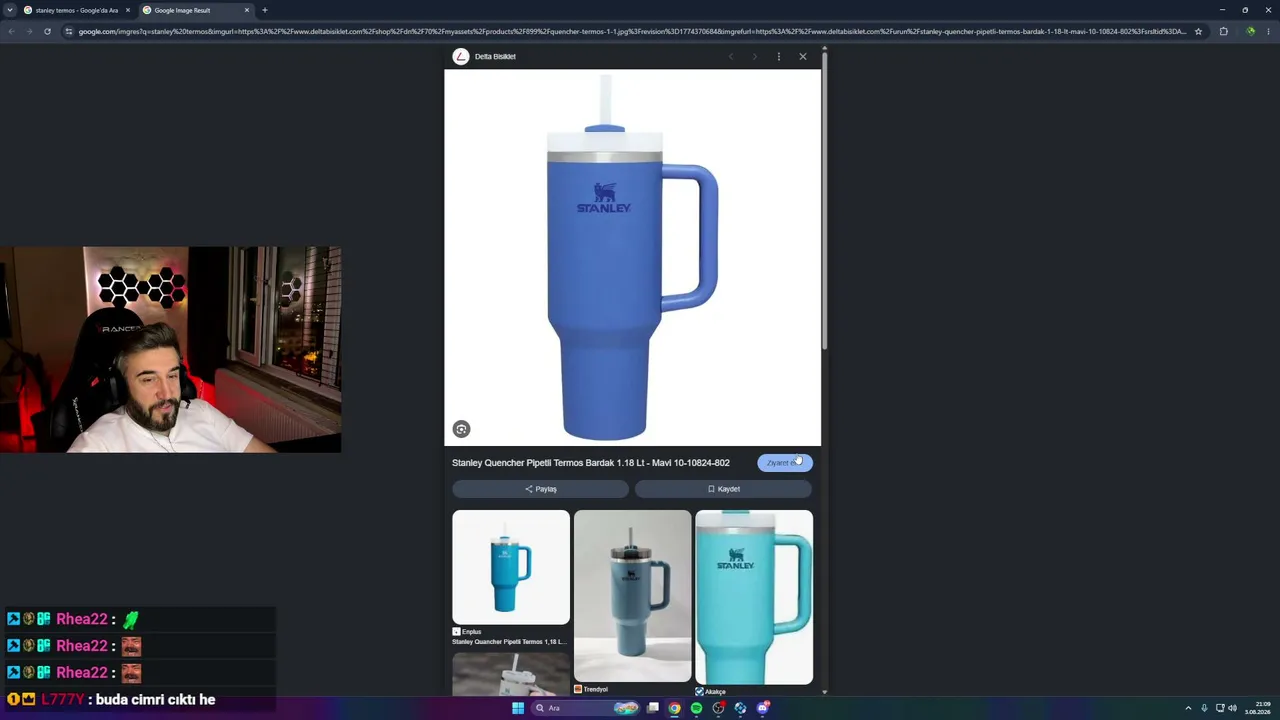Close the stanley termos tab

pos(127,10)
